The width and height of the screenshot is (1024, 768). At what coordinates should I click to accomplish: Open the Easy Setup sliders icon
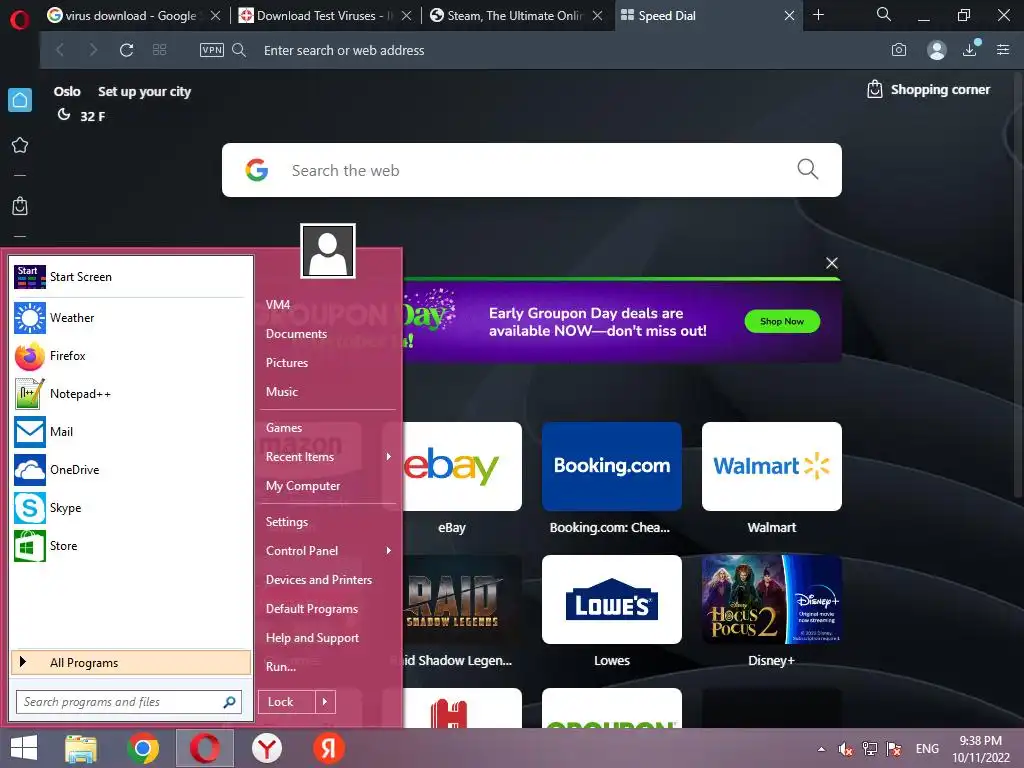pyautogui.click(x=1003, y=50)
